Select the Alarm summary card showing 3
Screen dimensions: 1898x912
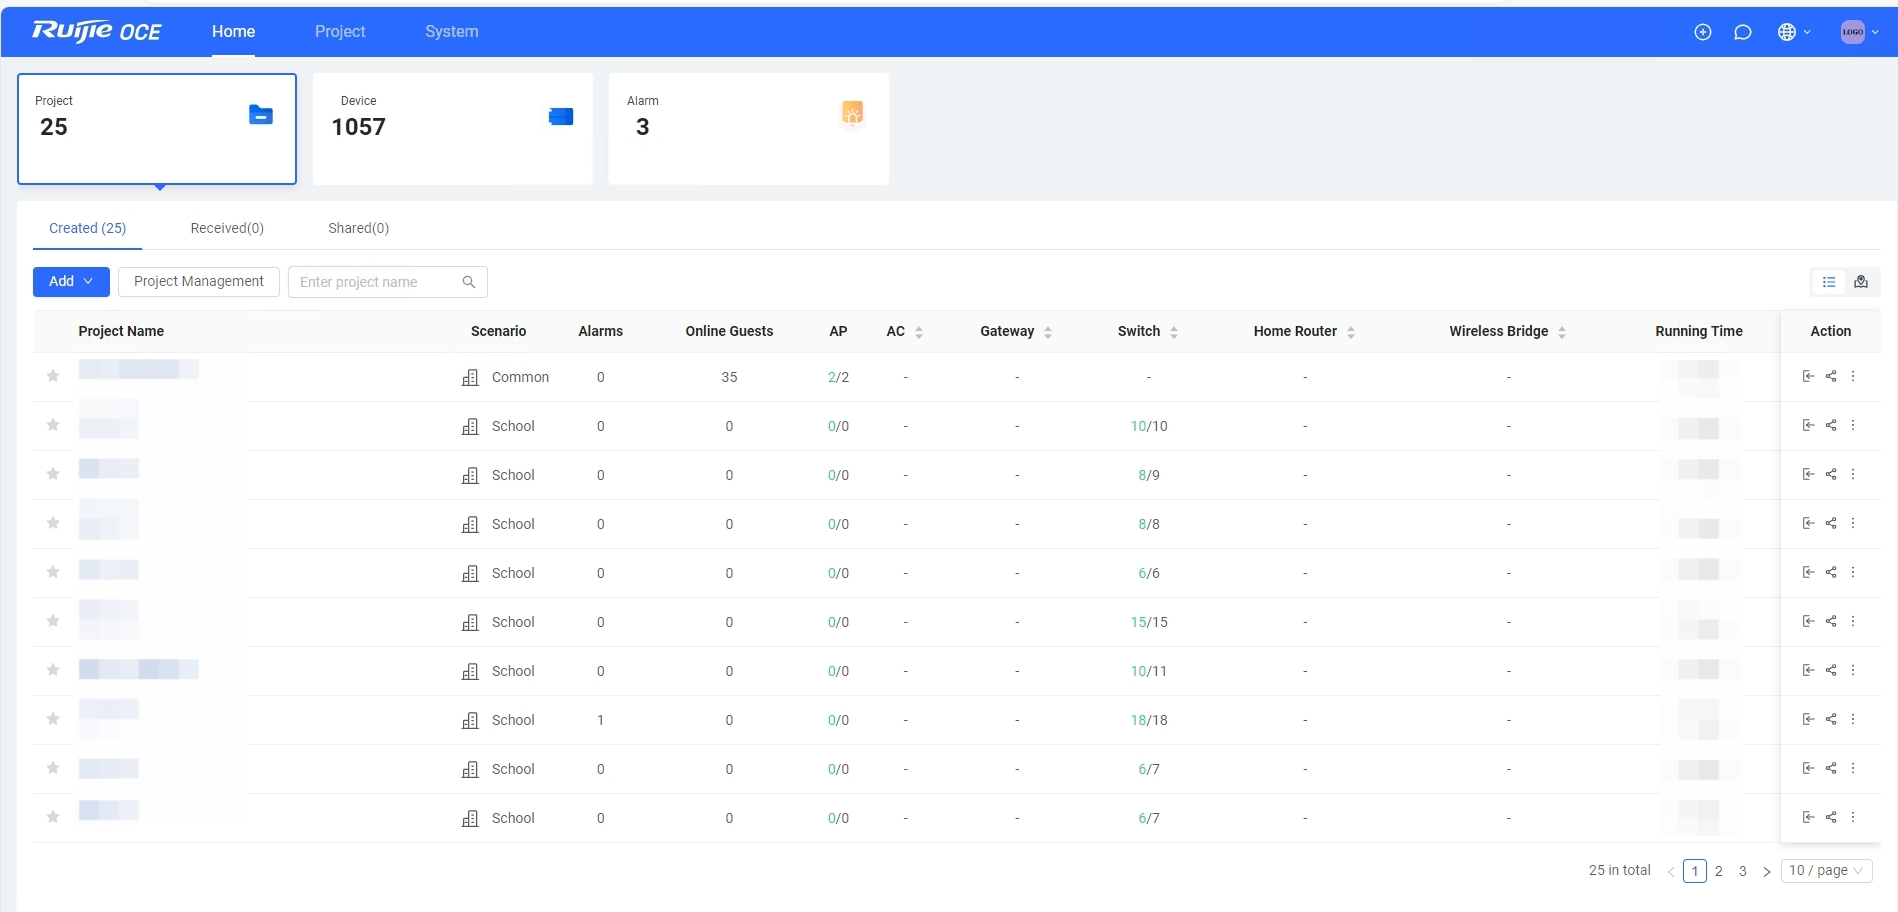(x=749, y=129)
